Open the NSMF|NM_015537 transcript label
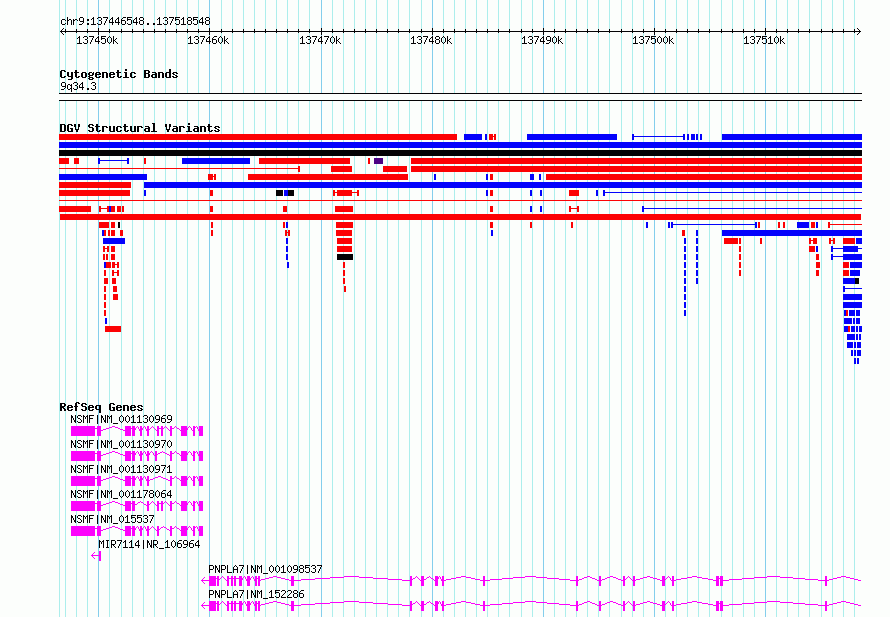Image resolution: width=890 pixels, height=617 pixels. pos(112,519)
